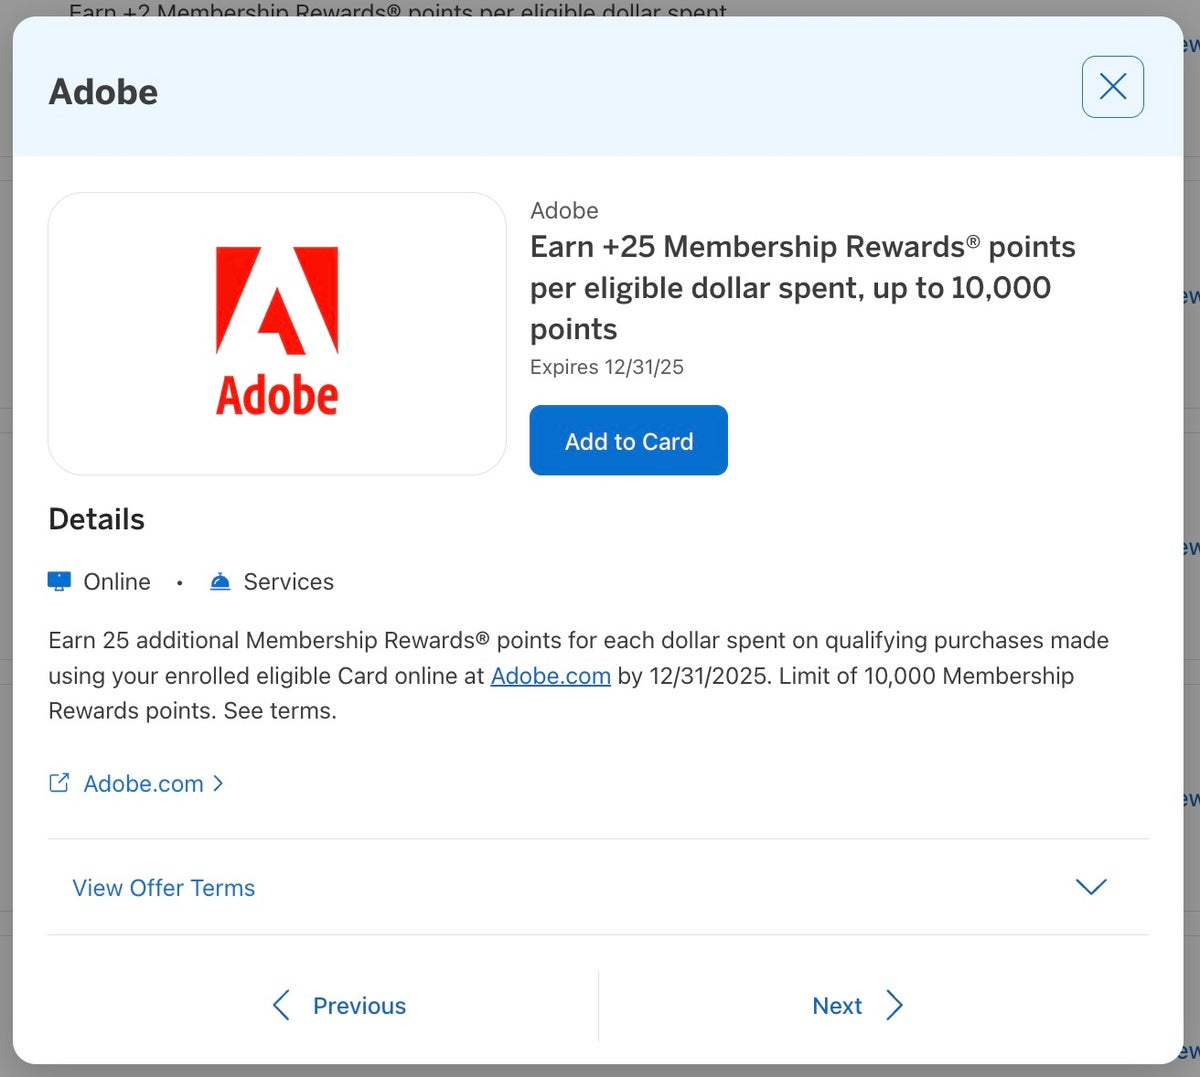Click the right arrow beside Next
This screenshot has width=1200, height=1077.
click(894, 1005)
